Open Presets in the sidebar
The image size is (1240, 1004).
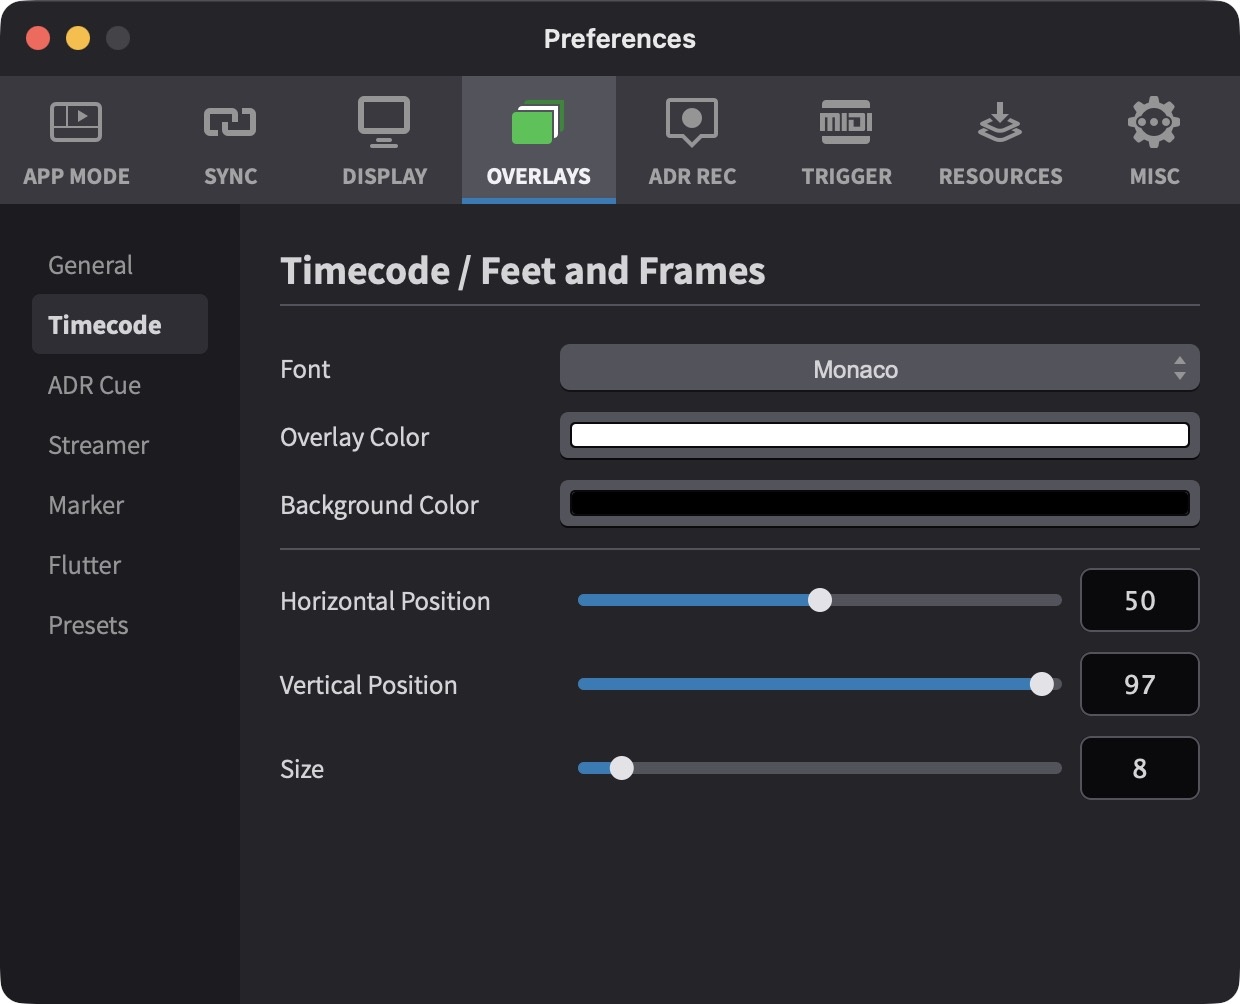[x=120, y=625]
